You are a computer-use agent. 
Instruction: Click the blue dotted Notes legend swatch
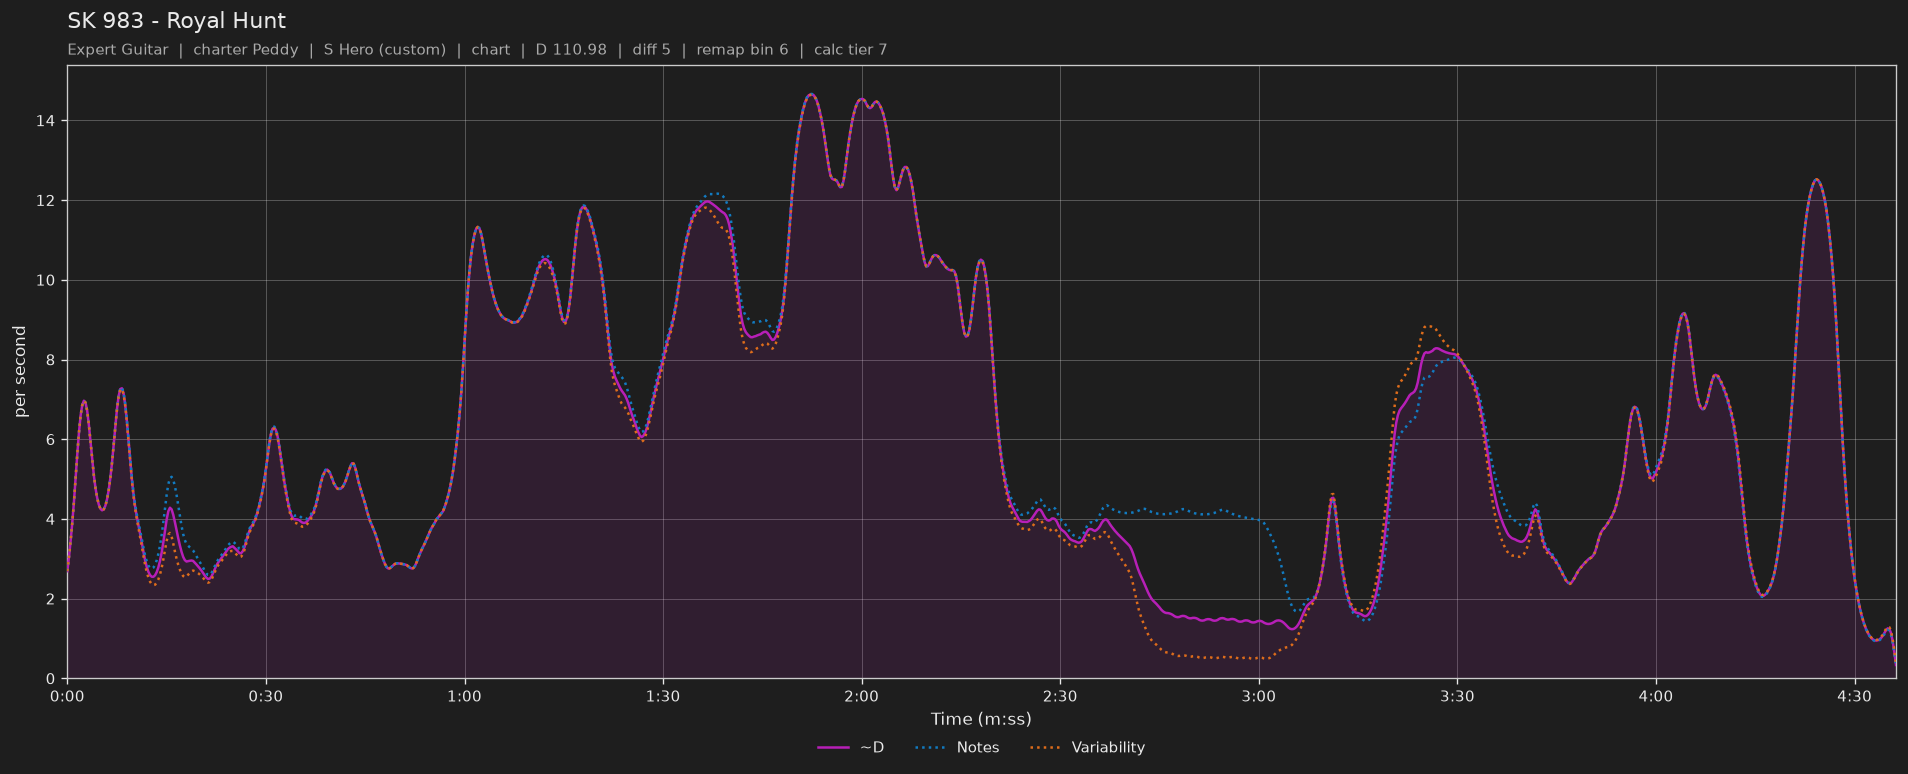pyautogui.click(x=930, y=747)
